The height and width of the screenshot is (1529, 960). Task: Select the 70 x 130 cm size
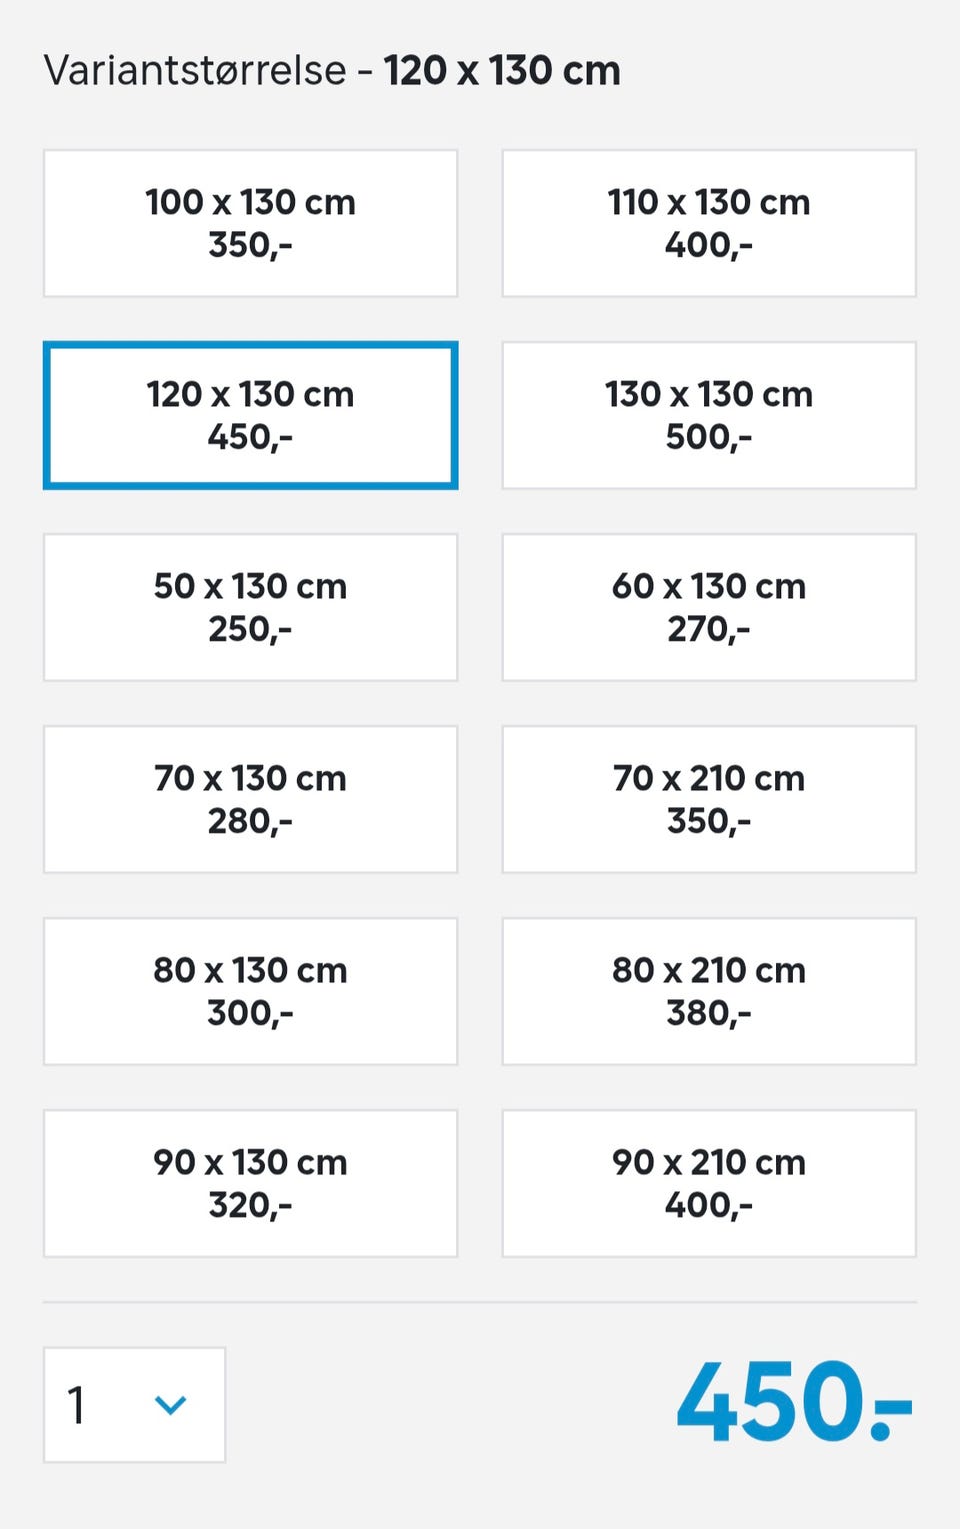click(250, 799)
